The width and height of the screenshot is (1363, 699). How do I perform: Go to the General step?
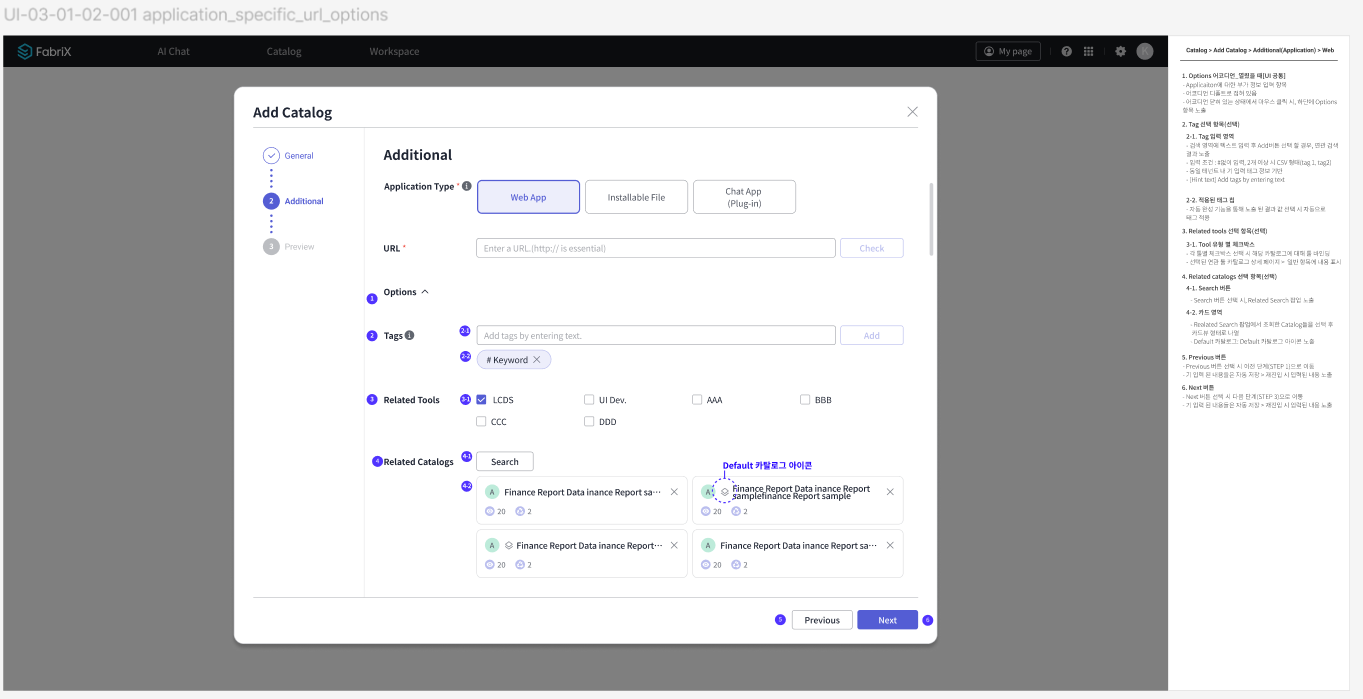point(299,155)
